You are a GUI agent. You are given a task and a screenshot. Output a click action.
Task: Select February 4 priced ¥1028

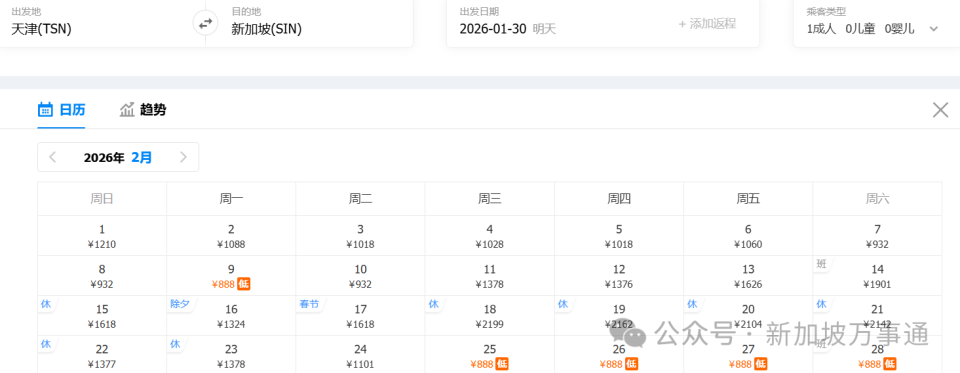pos(490,236)
